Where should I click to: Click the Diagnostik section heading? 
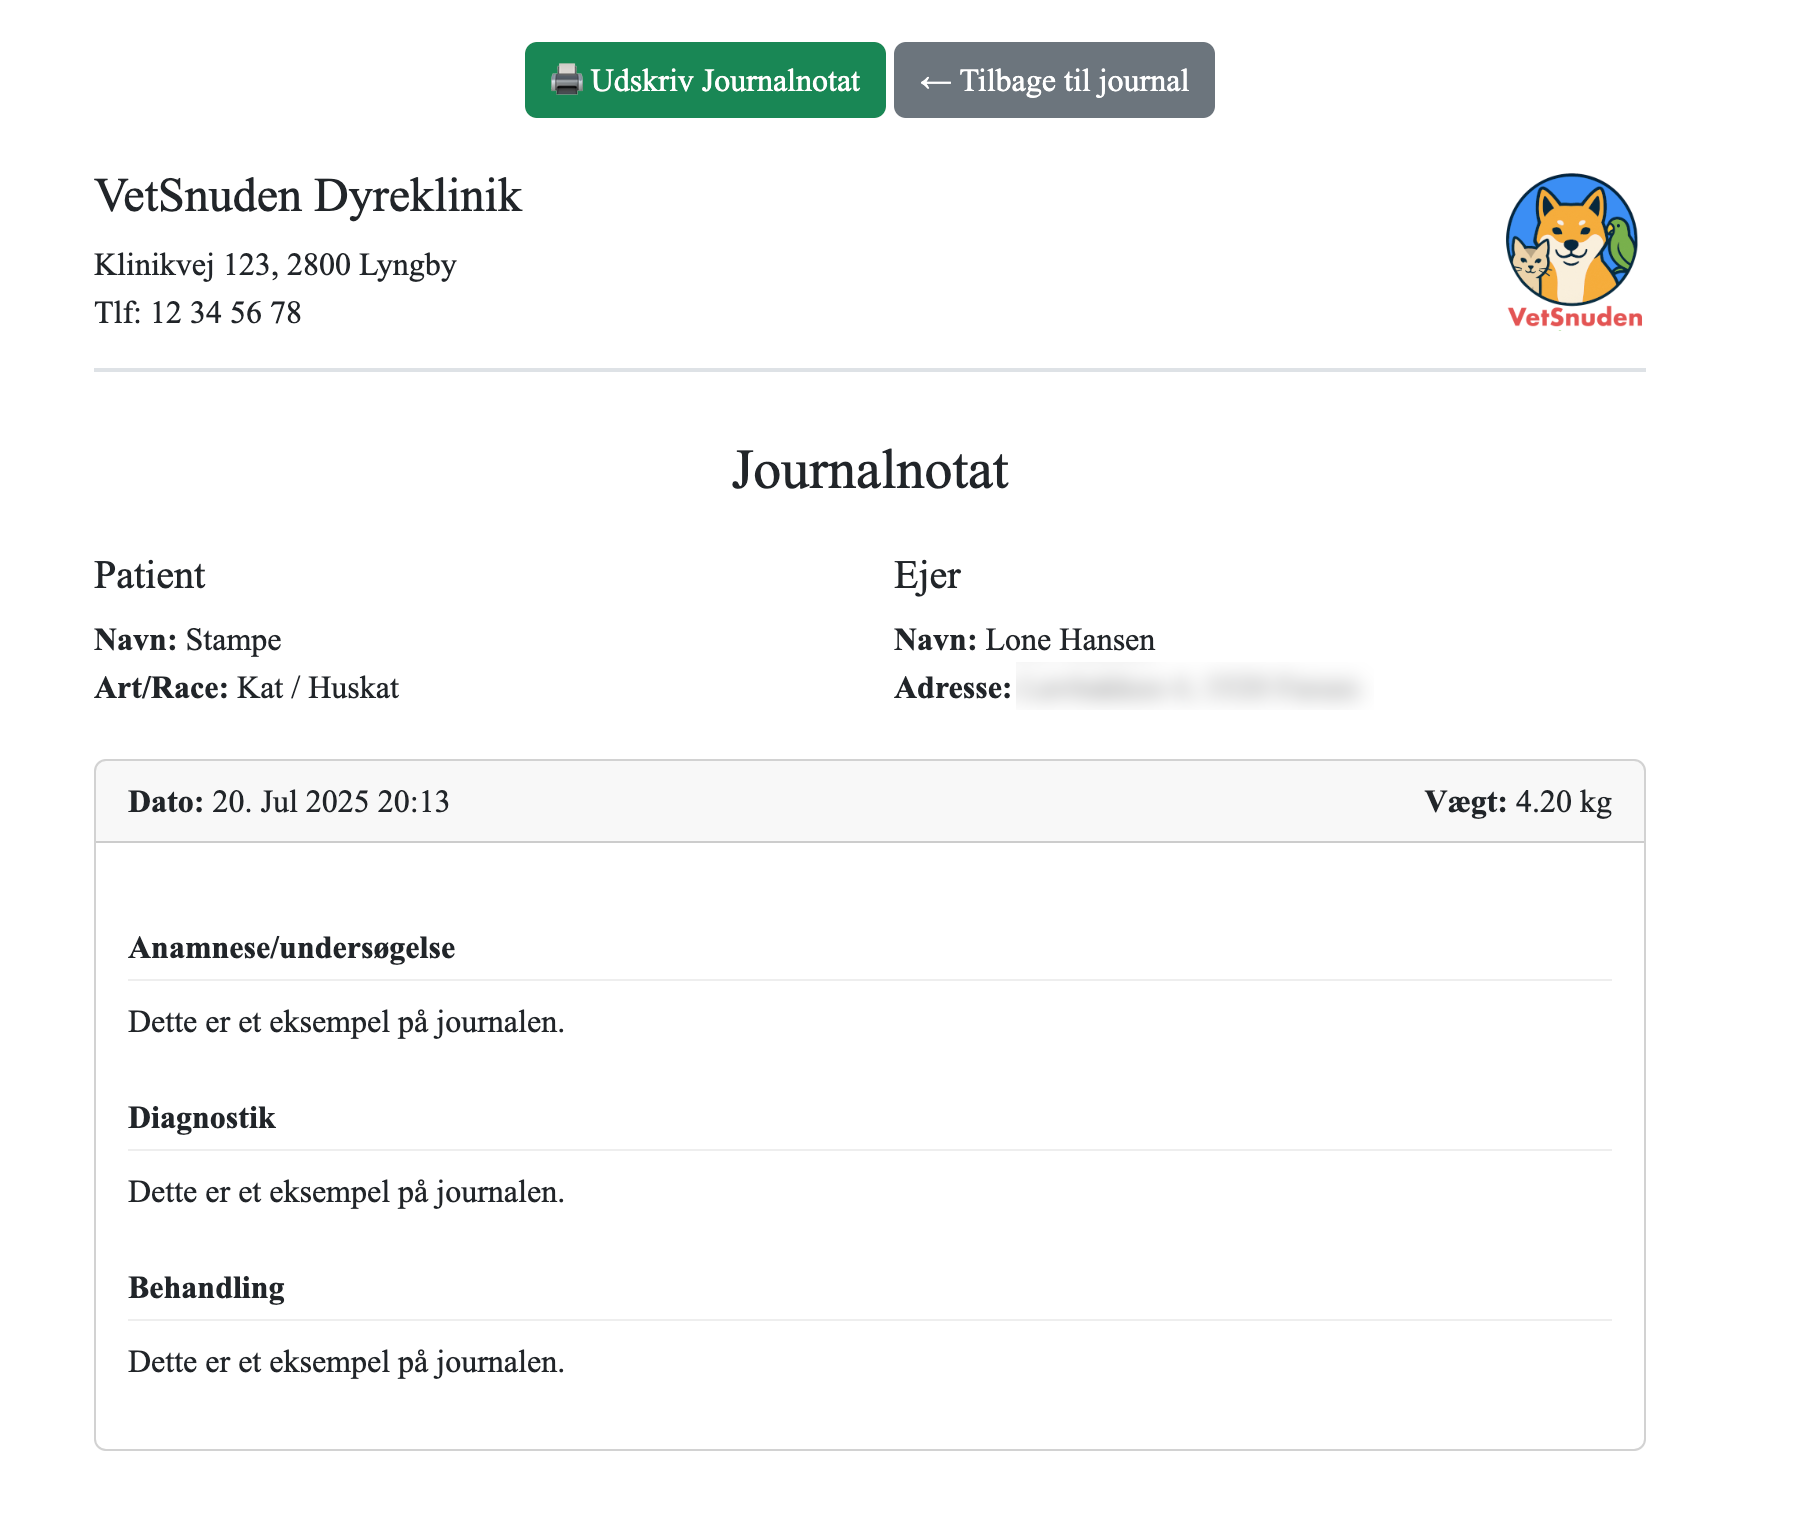(201, 1118)
